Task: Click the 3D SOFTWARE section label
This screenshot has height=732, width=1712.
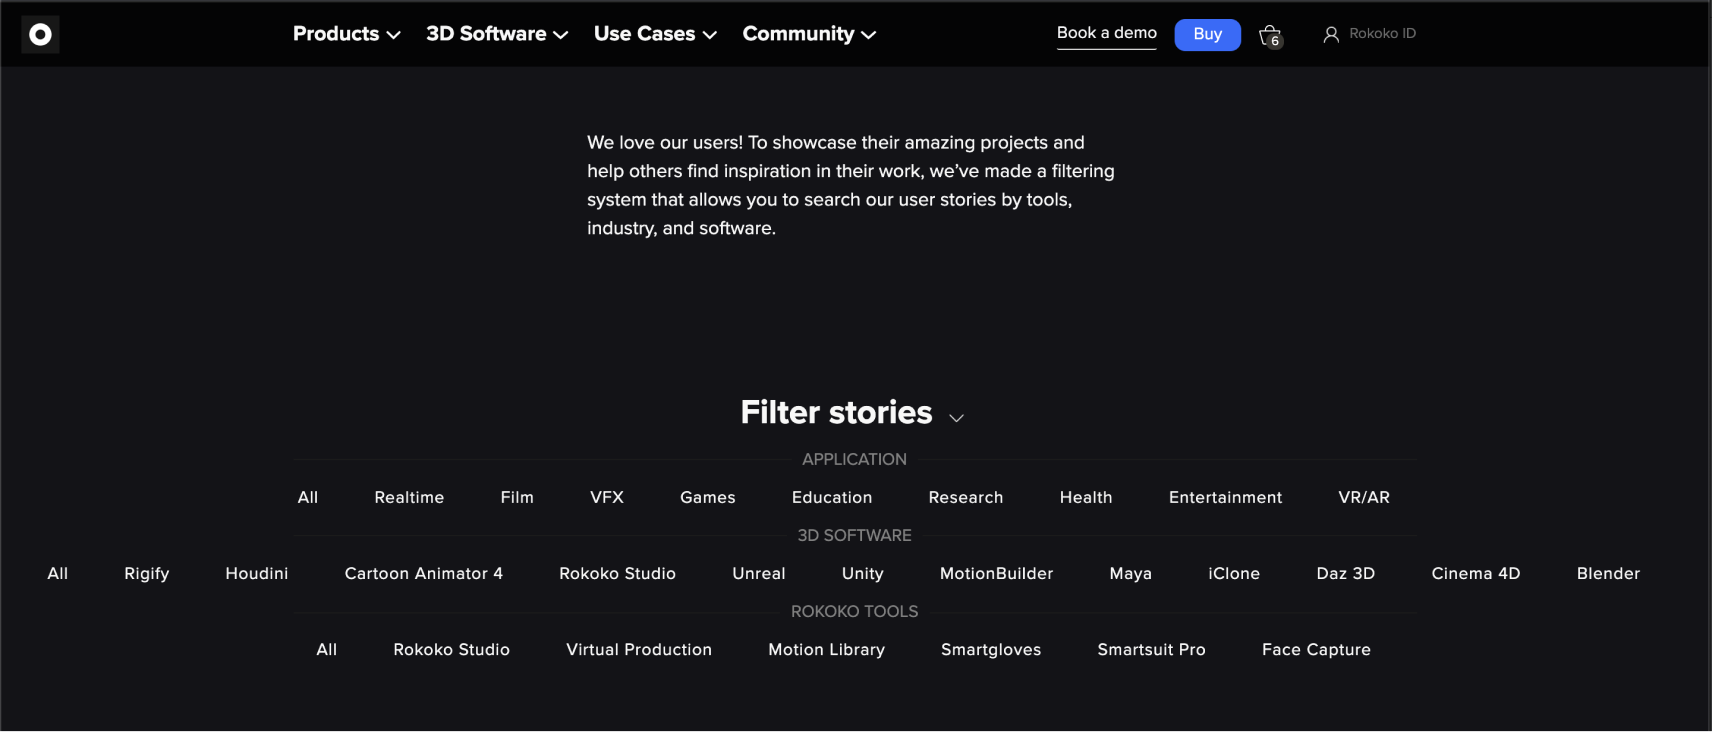Action: [x=854, y=536]
